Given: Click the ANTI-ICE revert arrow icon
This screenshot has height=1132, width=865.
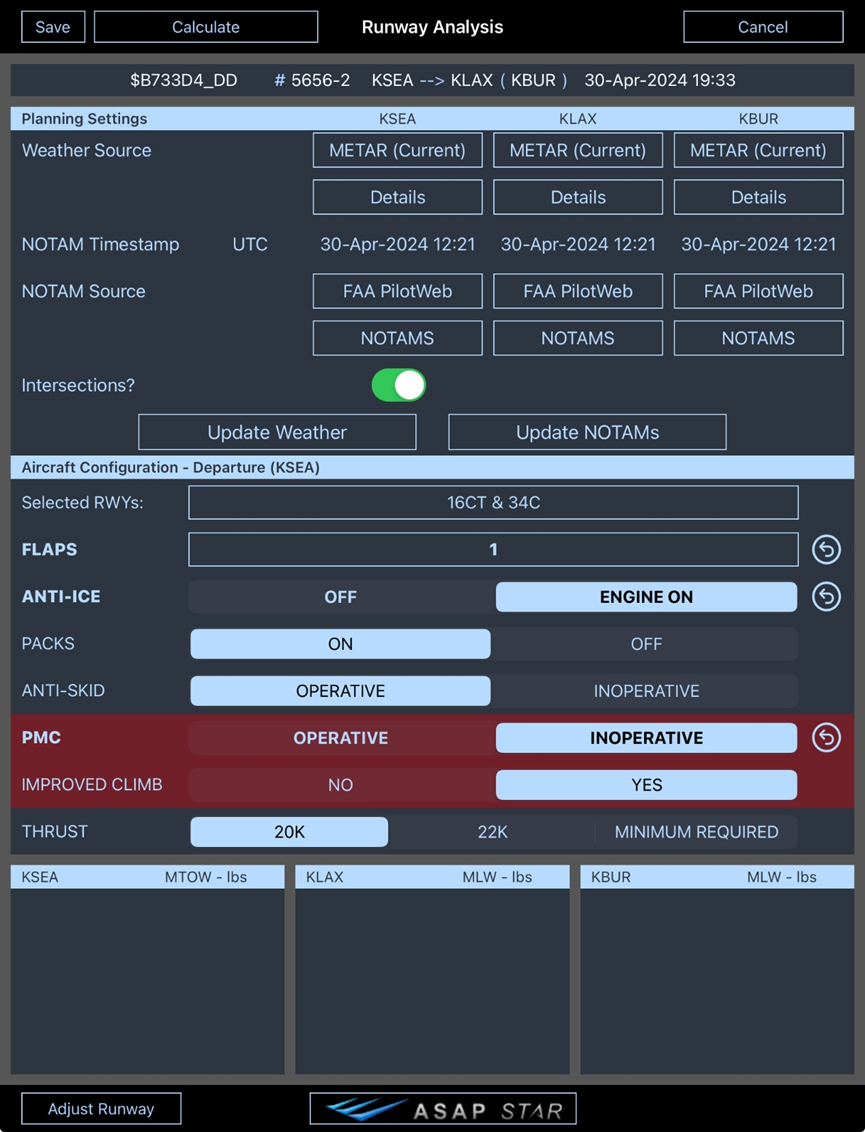Looking at the screenshot, I should 826,597.
